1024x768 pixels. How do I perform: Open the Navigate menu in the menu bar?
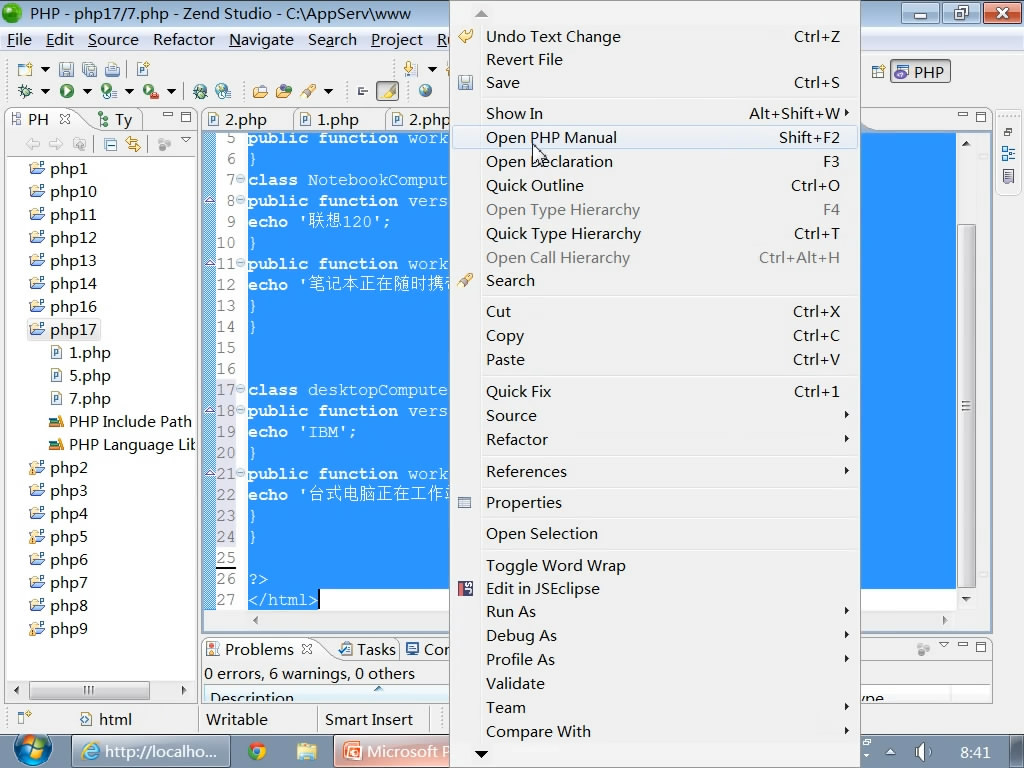261,40
